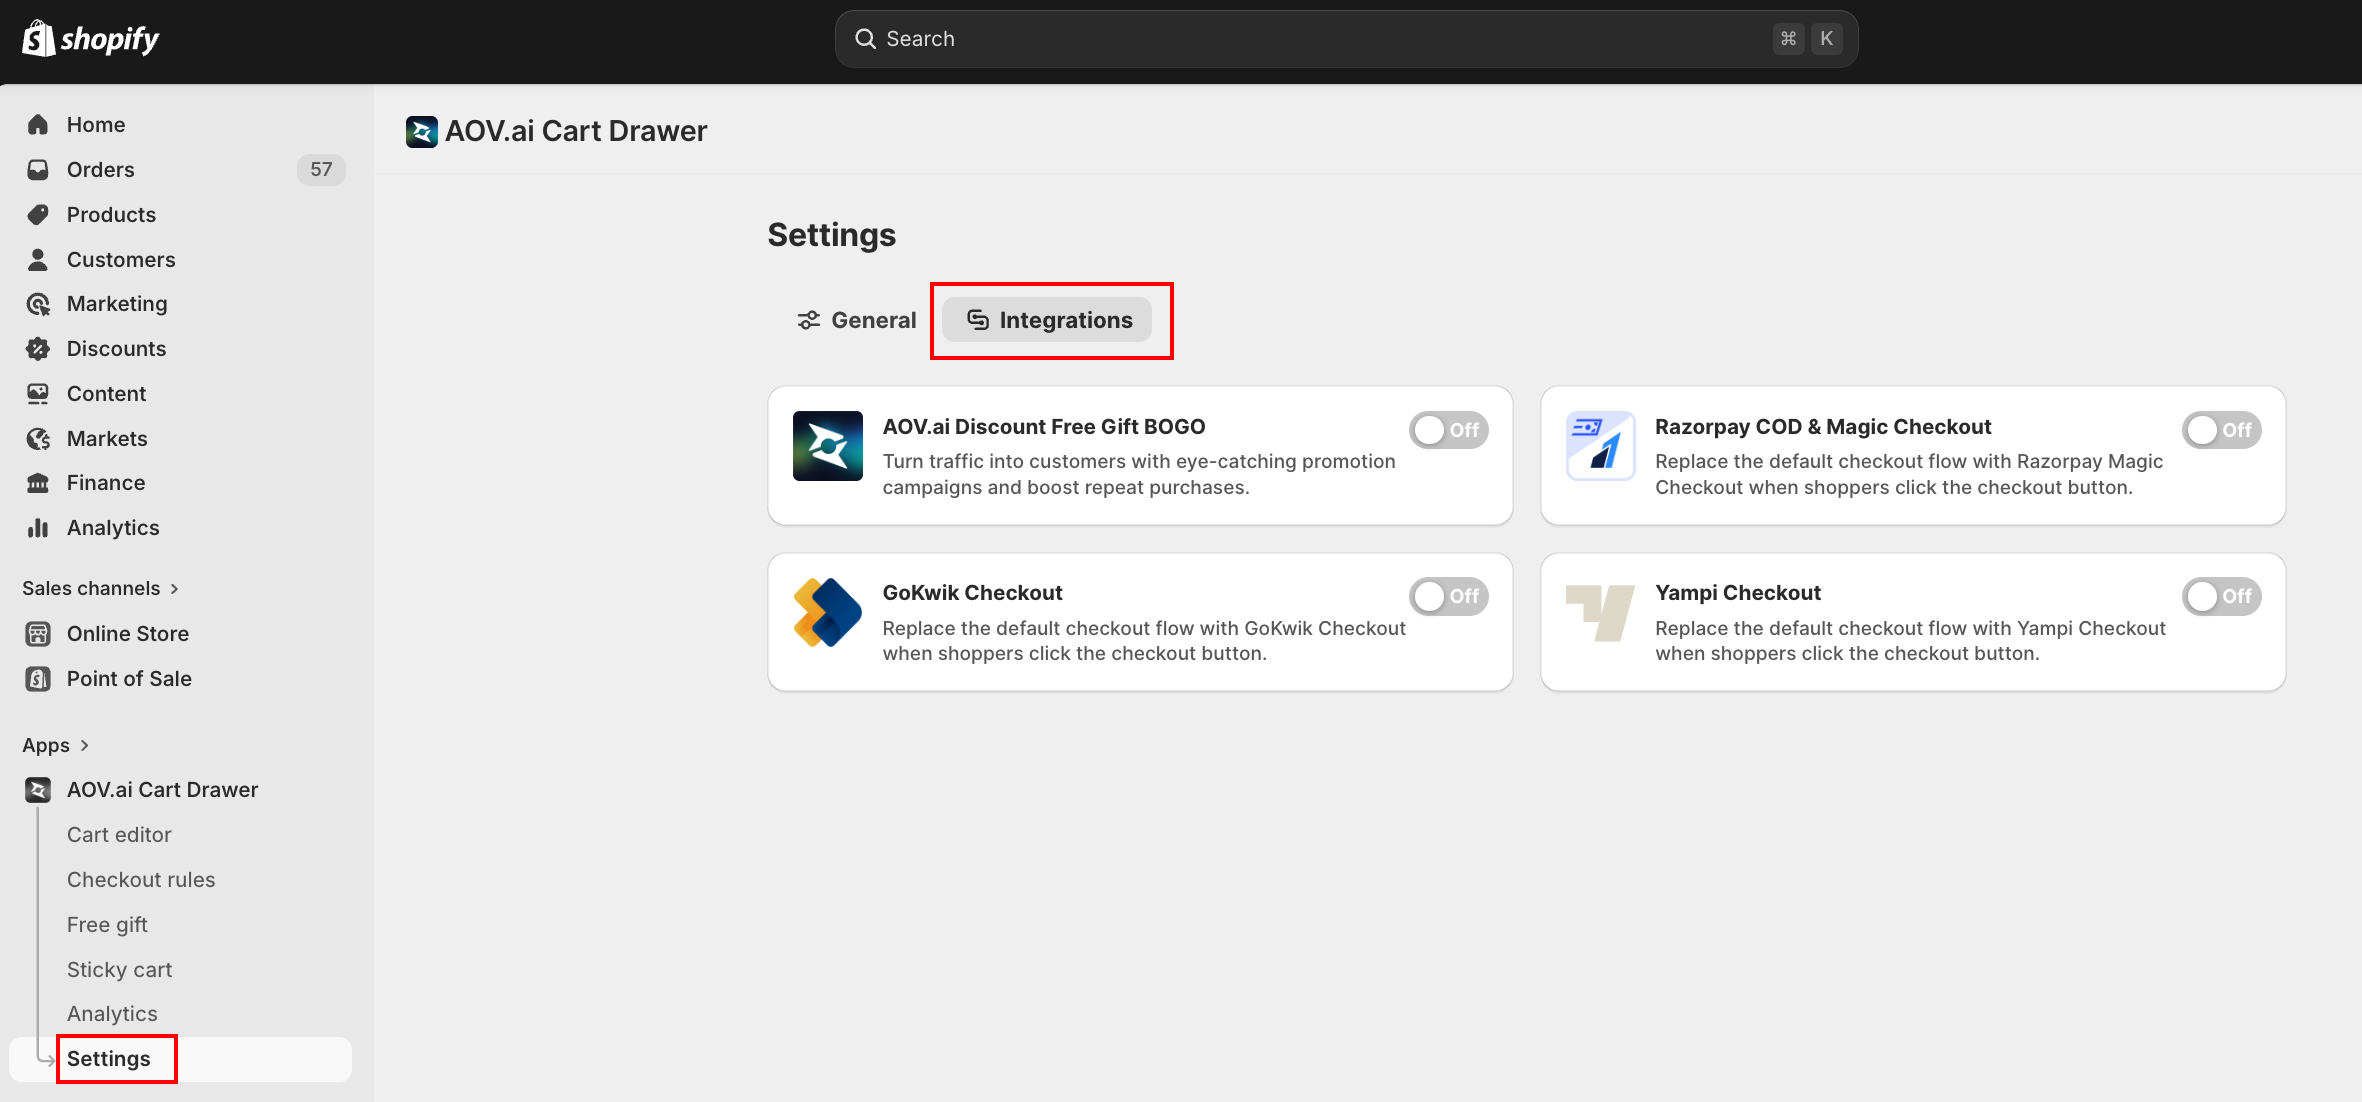Click the Content image icon

[x=38, y=394]
